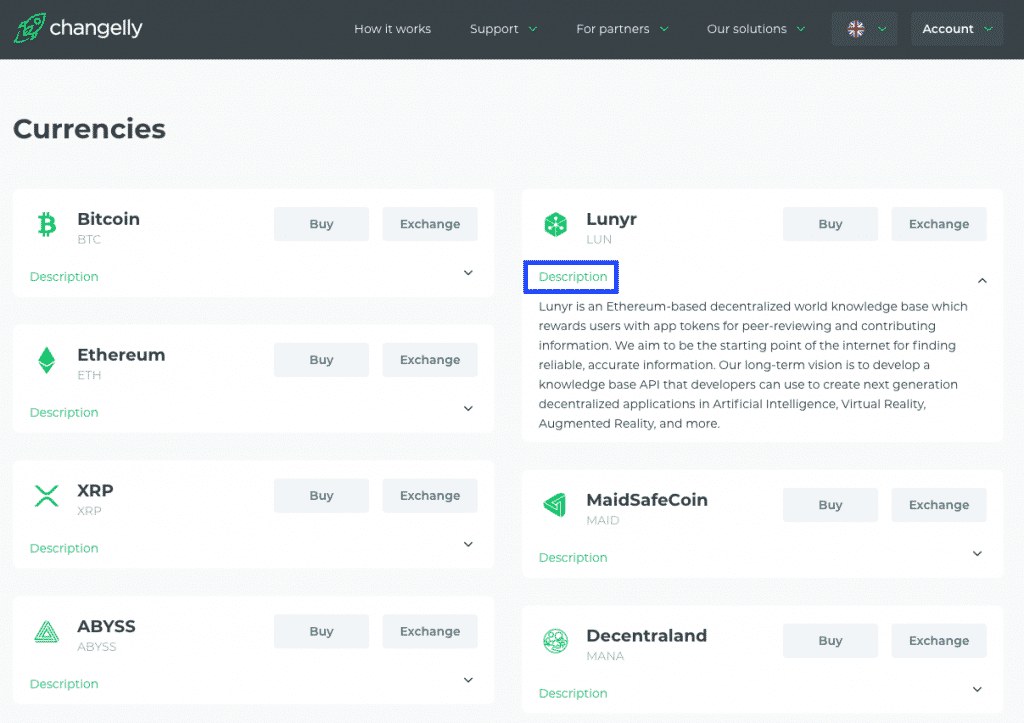Buy Lunyr
The height and width of the screenshot is (723, 1024).
(830, 224)
